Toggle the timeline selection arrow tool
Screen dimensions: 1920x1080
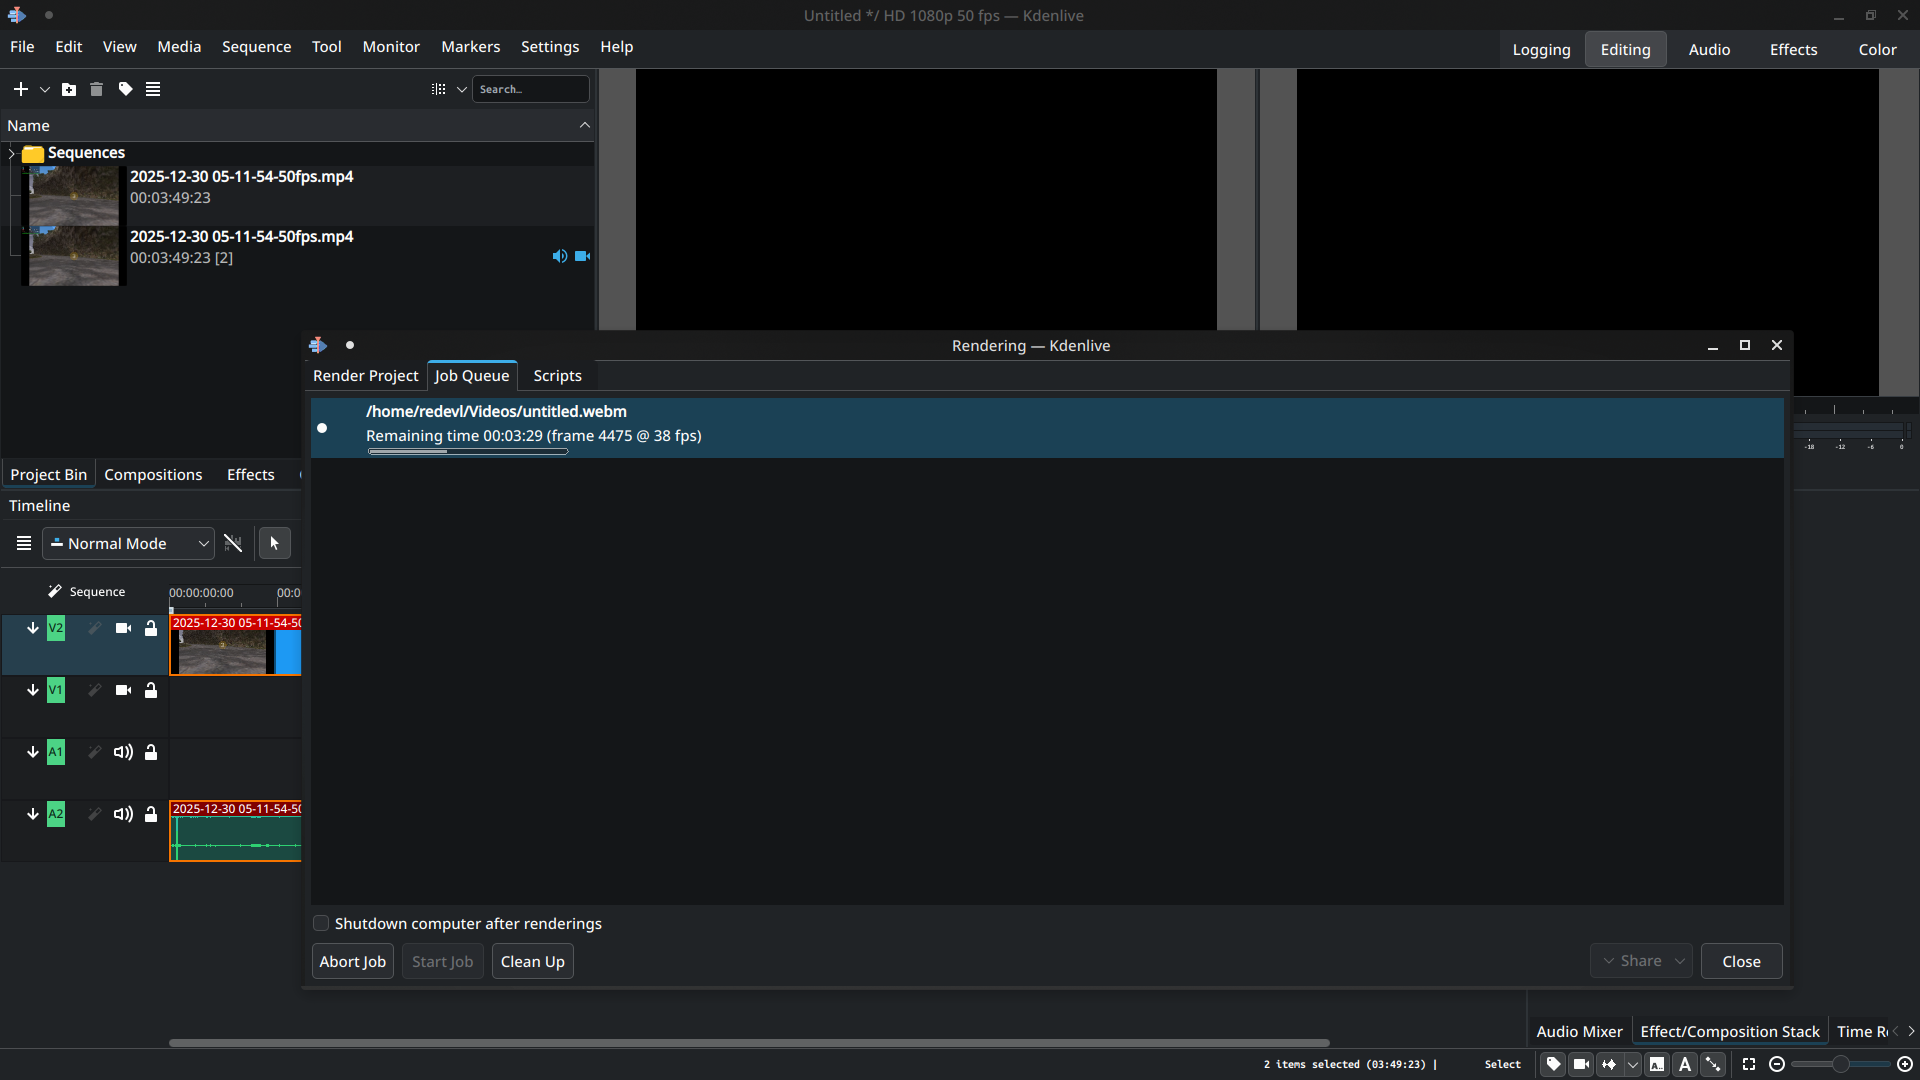[x=274, y=543]
